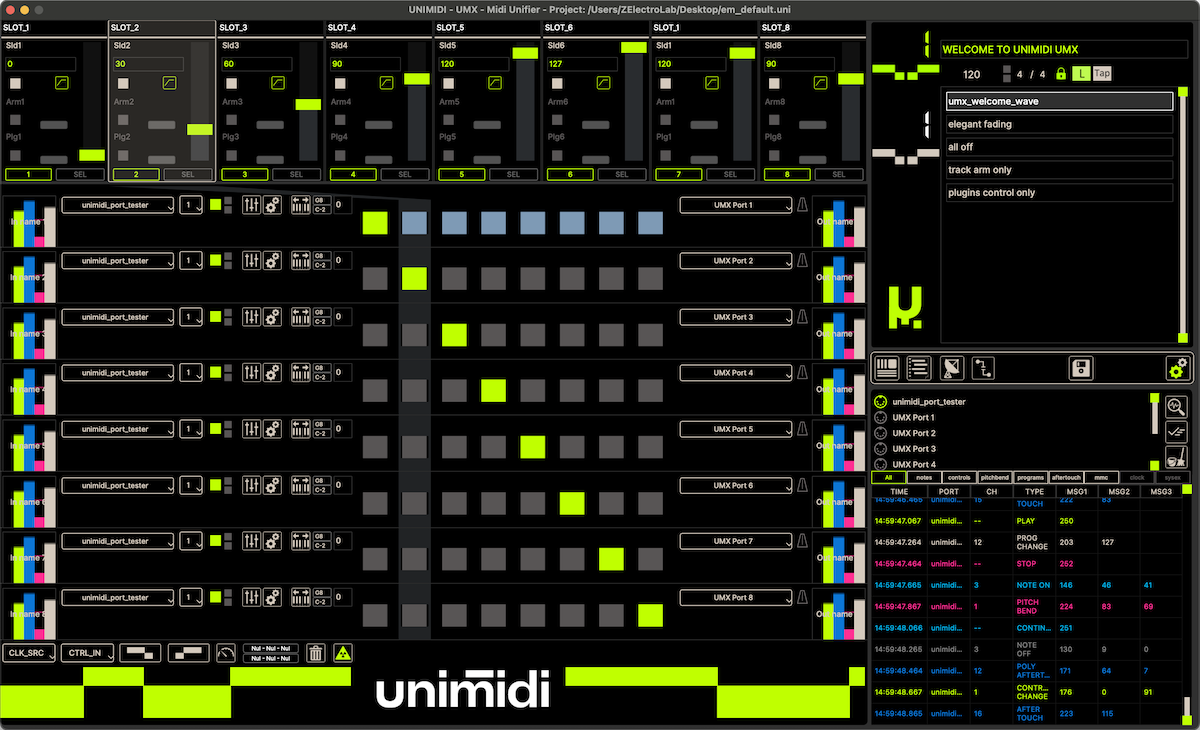Image resolution: width=1200 pixels, height=730 pixels.
Task: Open the slots layout view icon
Action: point(887,368)
